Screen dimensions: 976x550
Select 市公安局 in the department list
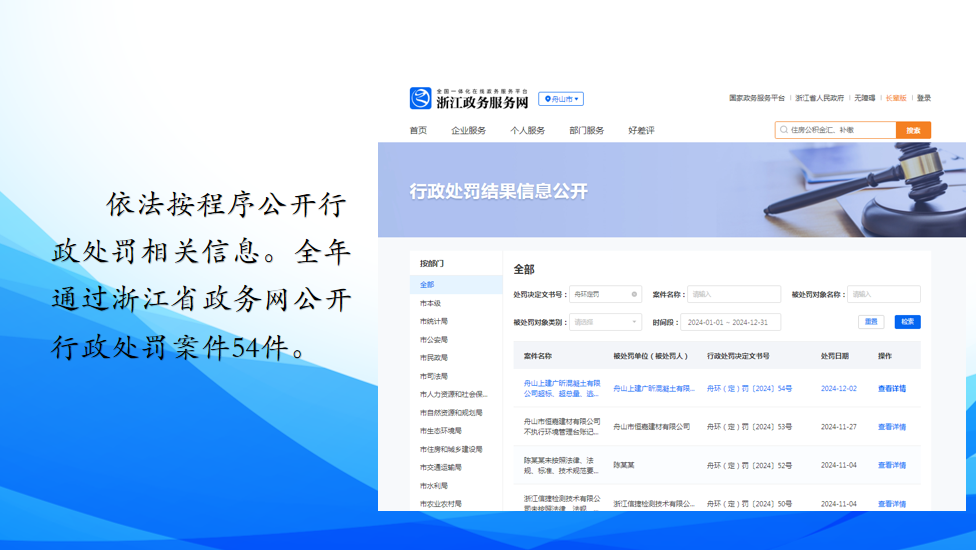point(434,340)
